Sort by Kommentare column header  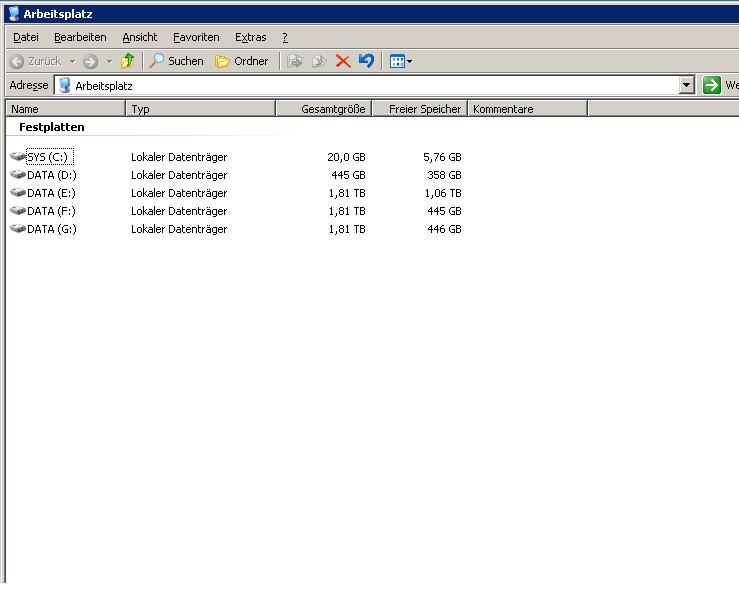[x=528, y=109]
